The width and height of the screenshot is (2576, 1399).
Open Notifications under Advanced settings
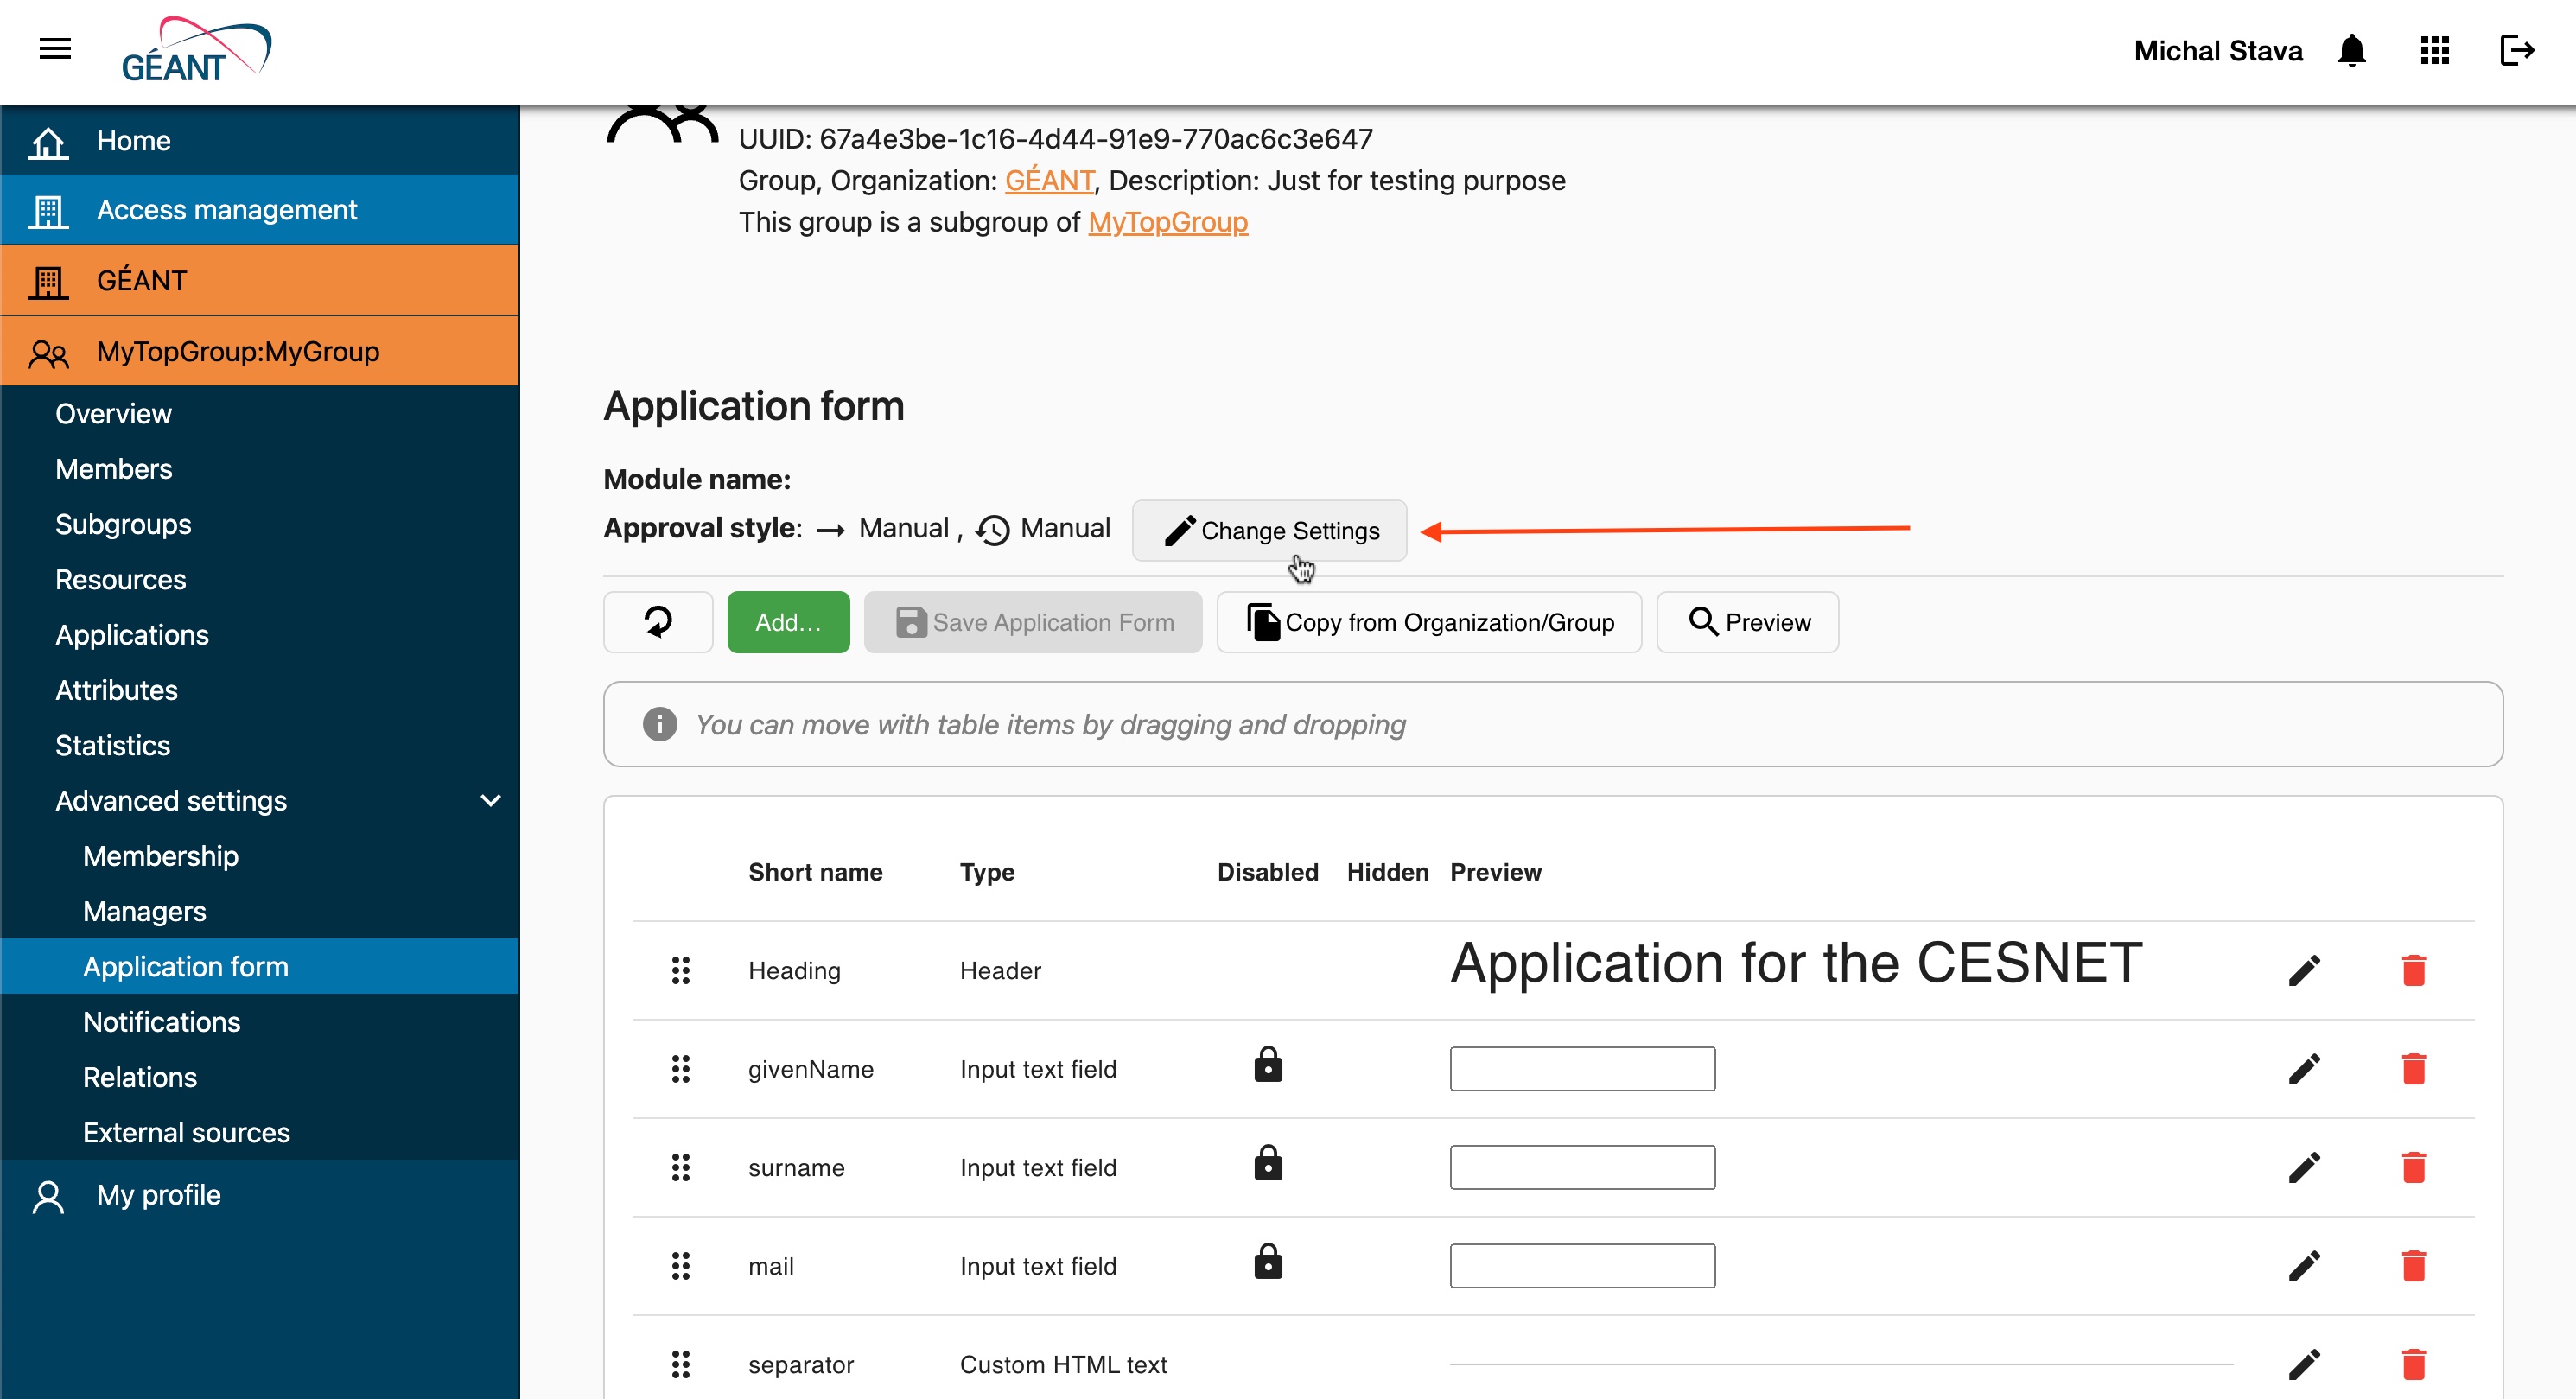click(260, 1022)
